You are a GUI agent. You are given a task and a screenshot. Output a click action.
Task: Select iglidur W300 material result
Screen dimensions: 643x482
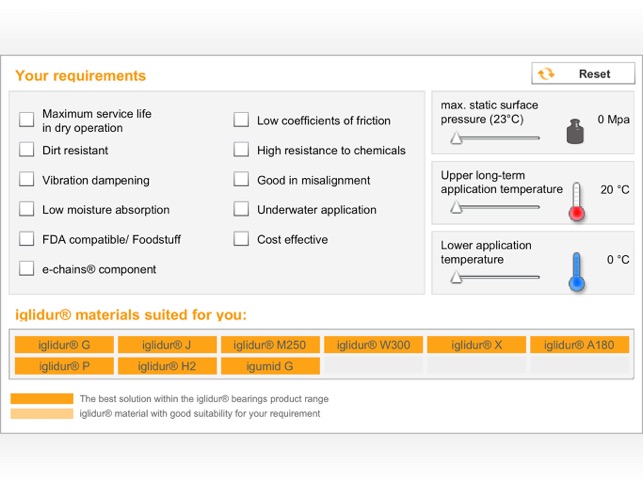373,345
